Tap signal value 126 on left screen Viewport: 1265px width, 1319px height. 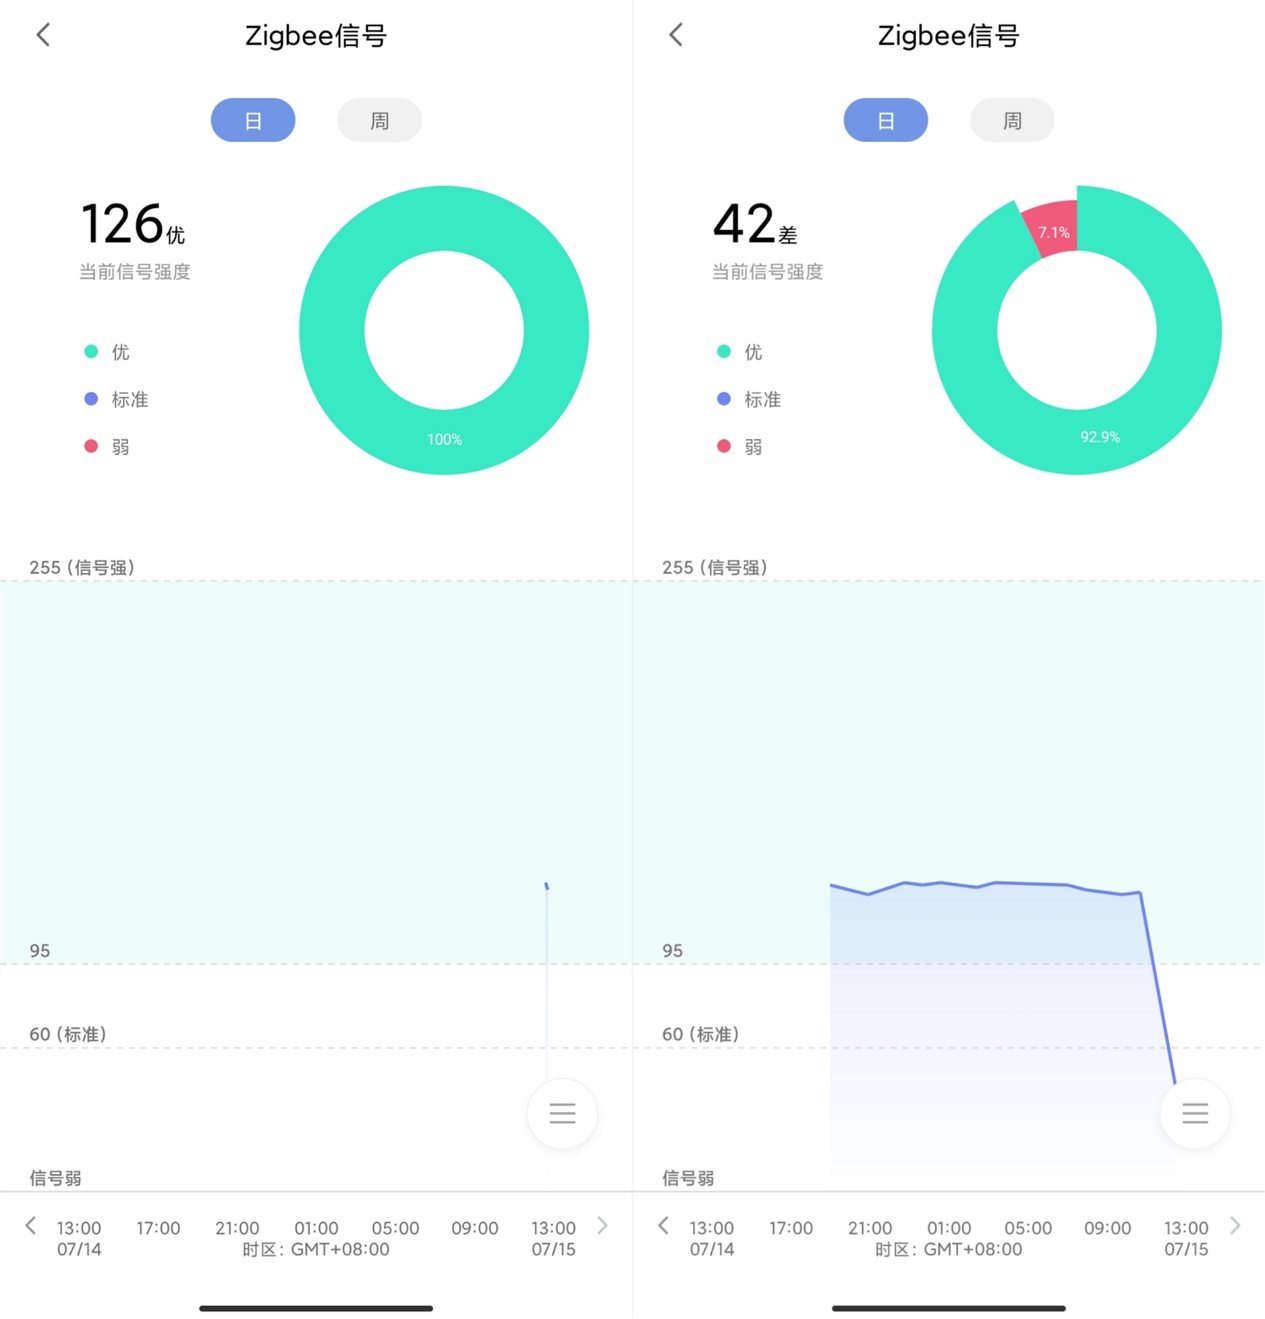[121, 223]
